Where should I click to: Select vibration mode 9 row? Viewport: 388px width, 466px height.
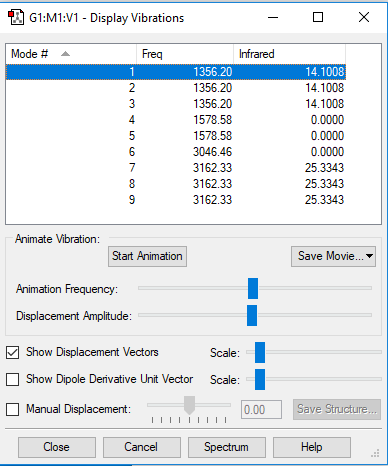[176, 200]
